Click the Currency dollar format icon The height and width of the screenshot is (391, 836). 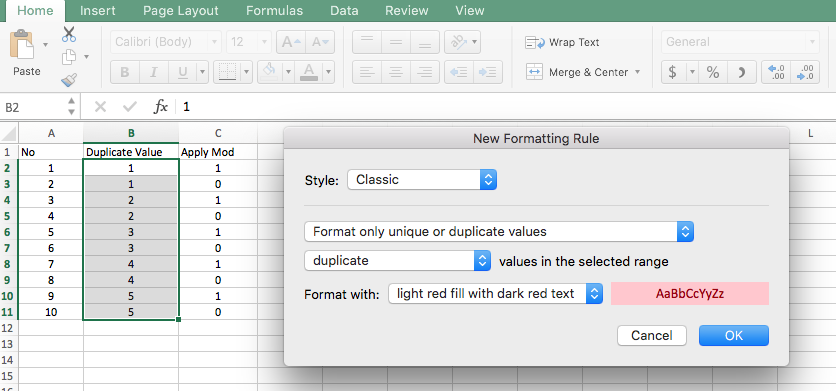[673, 72]
